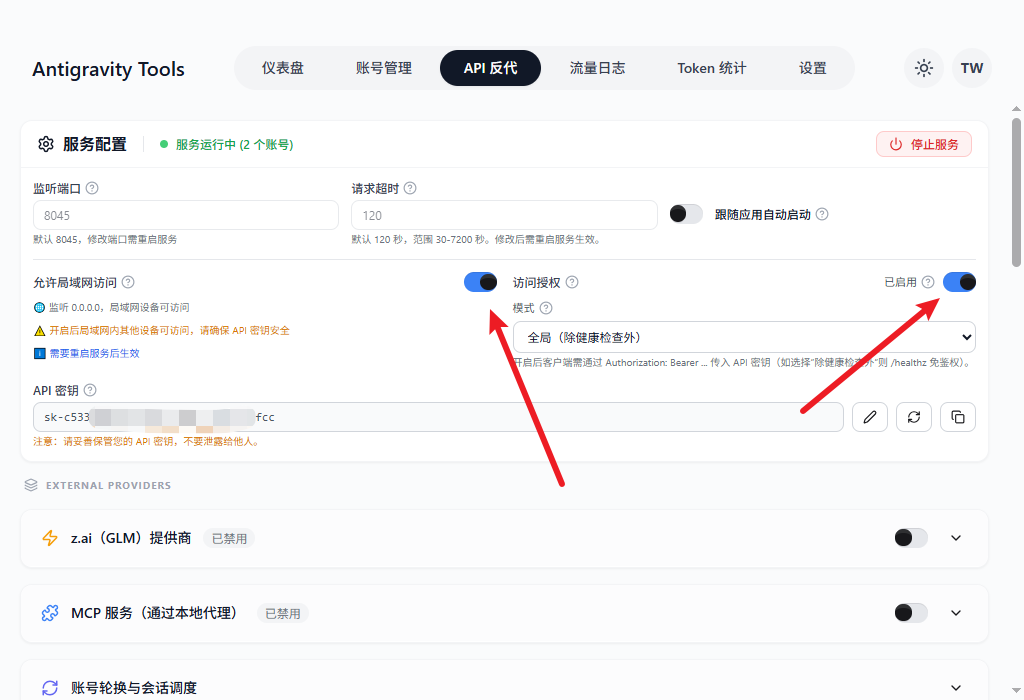The width and height of the screenshot is (1024, 700).
Task: Expand the 账号轮换与会话调度 section
Action: click(x=956, y=688)
